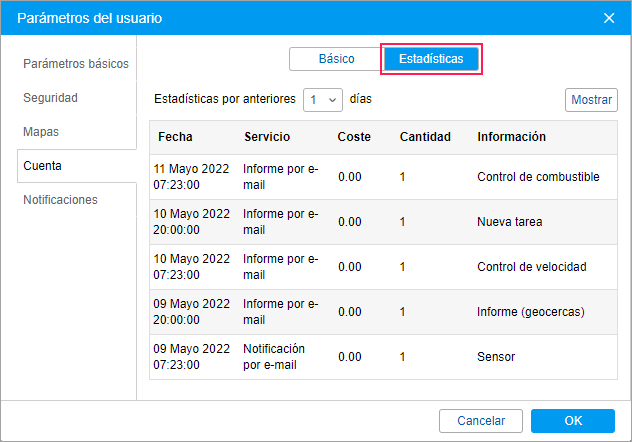Open the Mapas section
Image resolution: width=632 pixels, height=442 pixels.
click(x=42, y=132)
